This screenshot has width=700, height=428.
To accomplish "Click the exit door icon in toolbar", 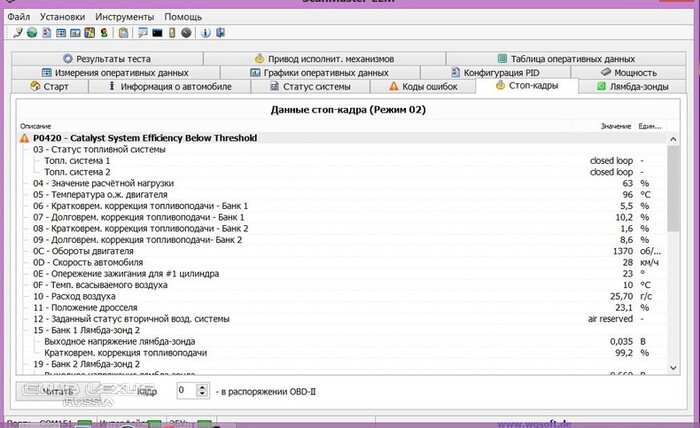I will (x=219, y=33).
